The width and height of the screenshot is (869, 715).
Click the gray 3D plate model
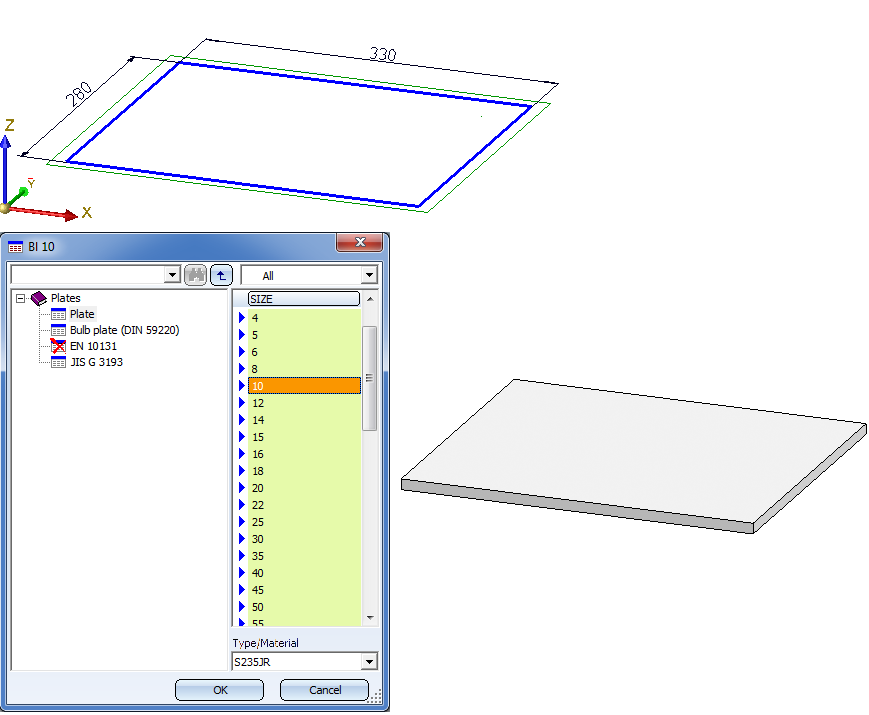tap(632, 454)
